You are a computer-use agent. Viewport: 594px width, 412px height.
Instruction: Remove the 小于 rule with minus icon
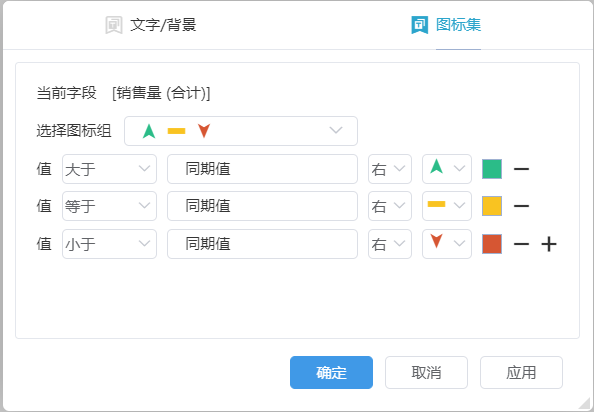[x=521, y=244]
